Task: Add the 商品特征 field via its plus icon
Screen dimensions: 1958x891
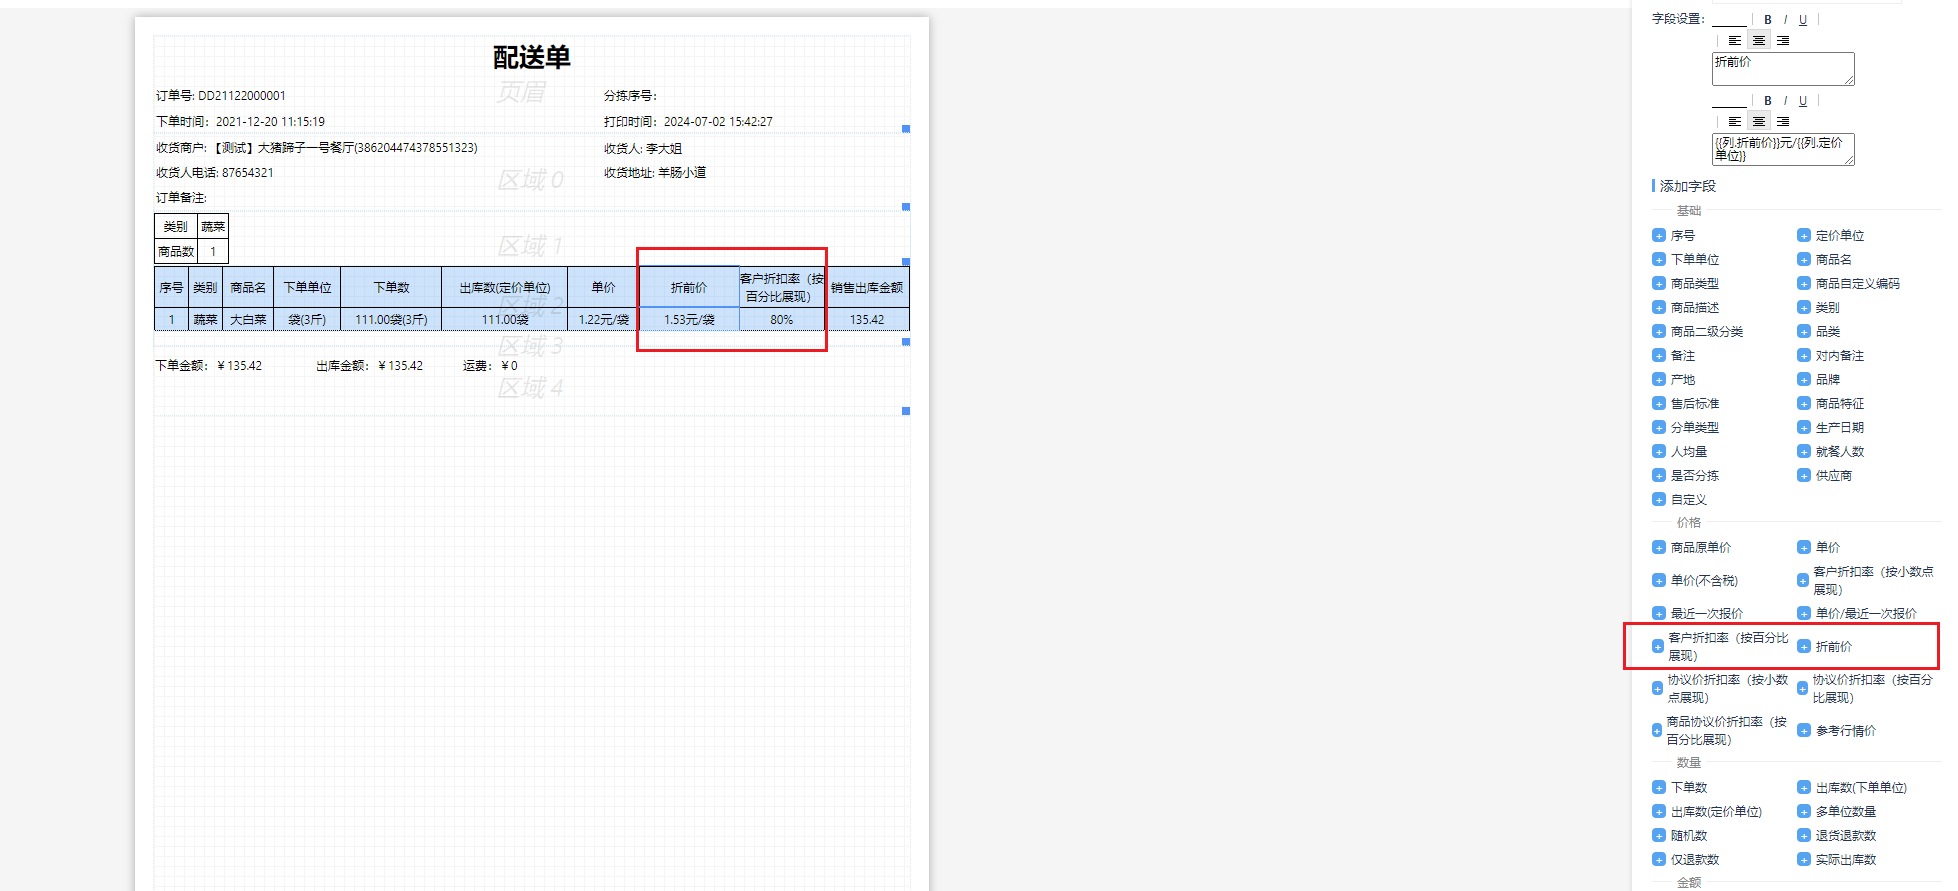Action: [x=1804, y=404]
